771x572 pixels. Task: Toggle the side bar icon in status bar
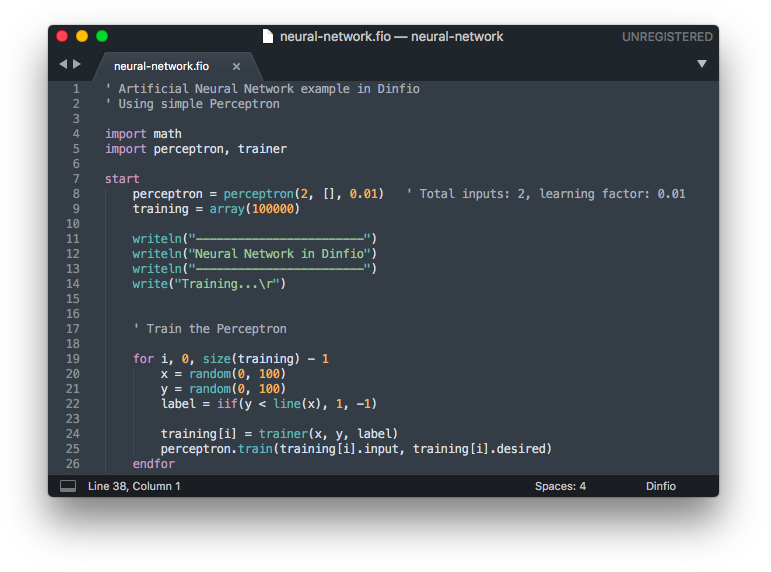click(68, 486)
